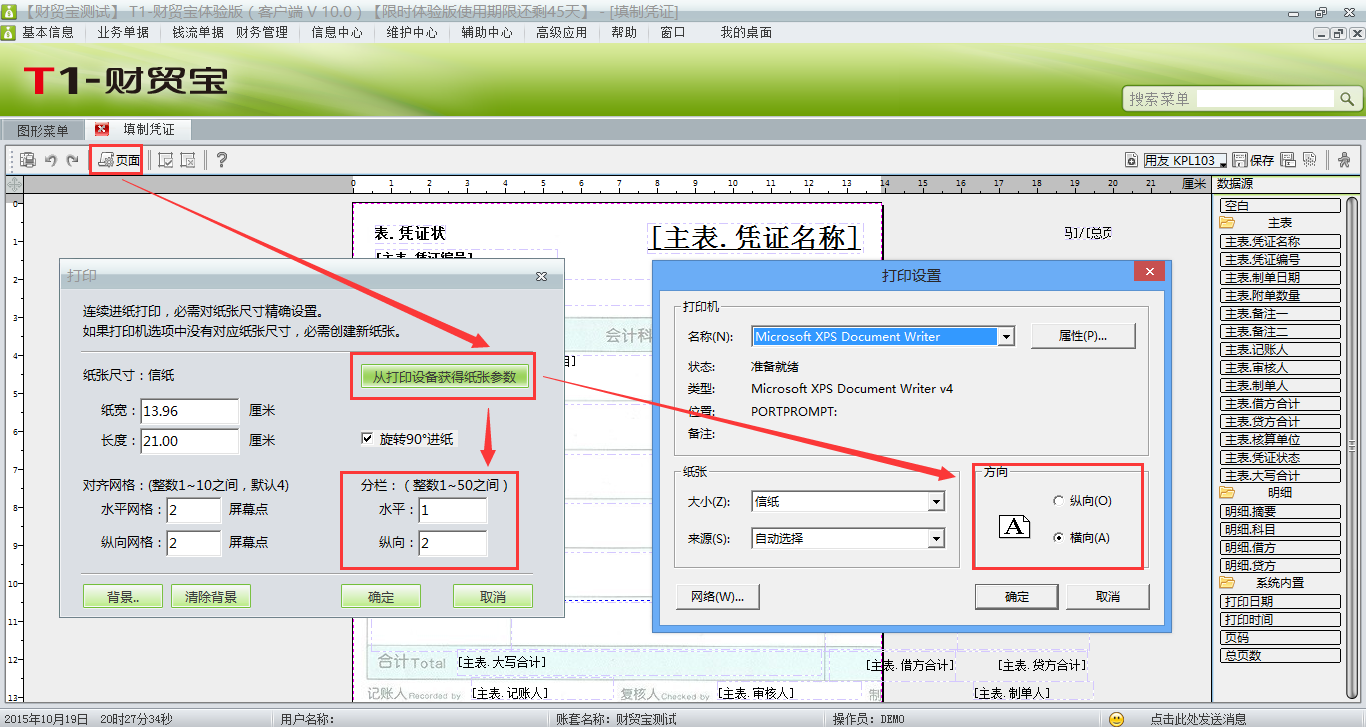Select the 横向(A) radio button
This screenshot has width=1366, height=727.
pos(1058,538)
